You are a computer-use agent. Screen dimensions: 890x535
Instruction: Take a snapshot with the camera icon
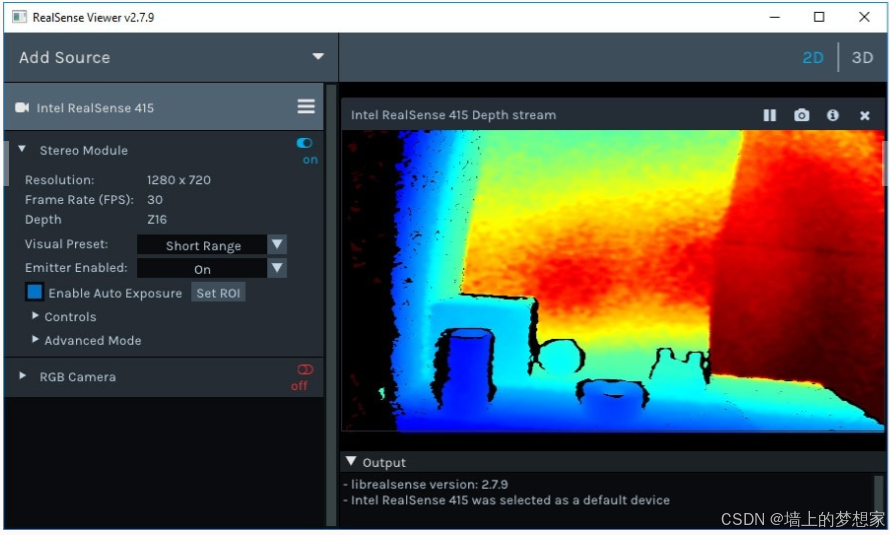(801, 115)
